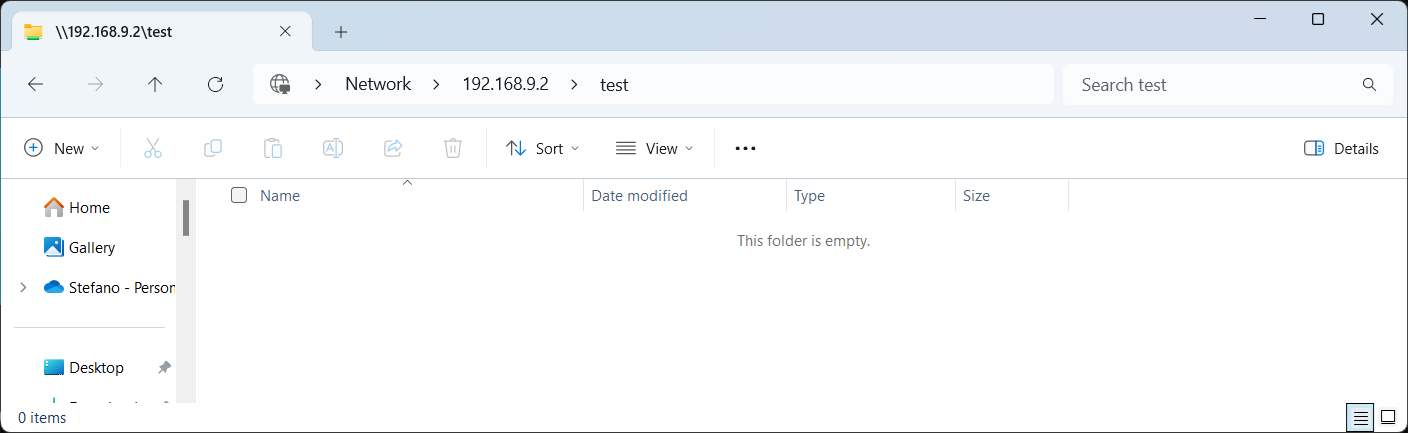Open the New dropdown menu
This screenshot has width=1408, height=433.
coord(61,148)
